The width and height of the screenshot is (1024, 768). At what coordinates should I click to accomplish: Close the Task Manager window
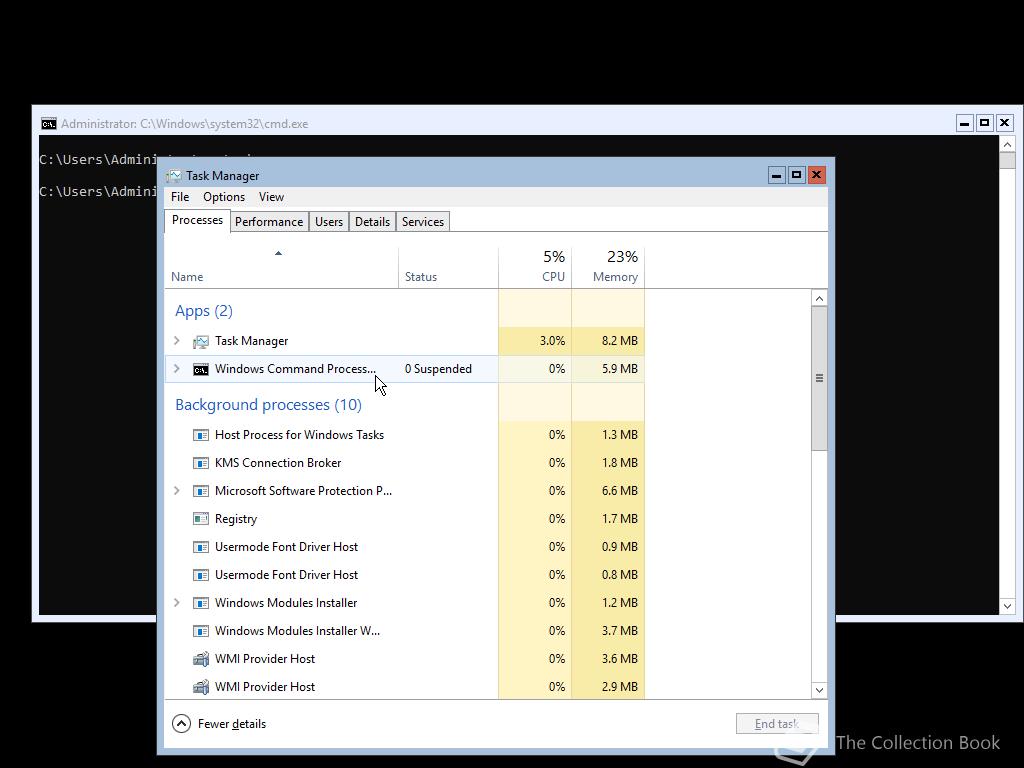click(x=816, y=175)
